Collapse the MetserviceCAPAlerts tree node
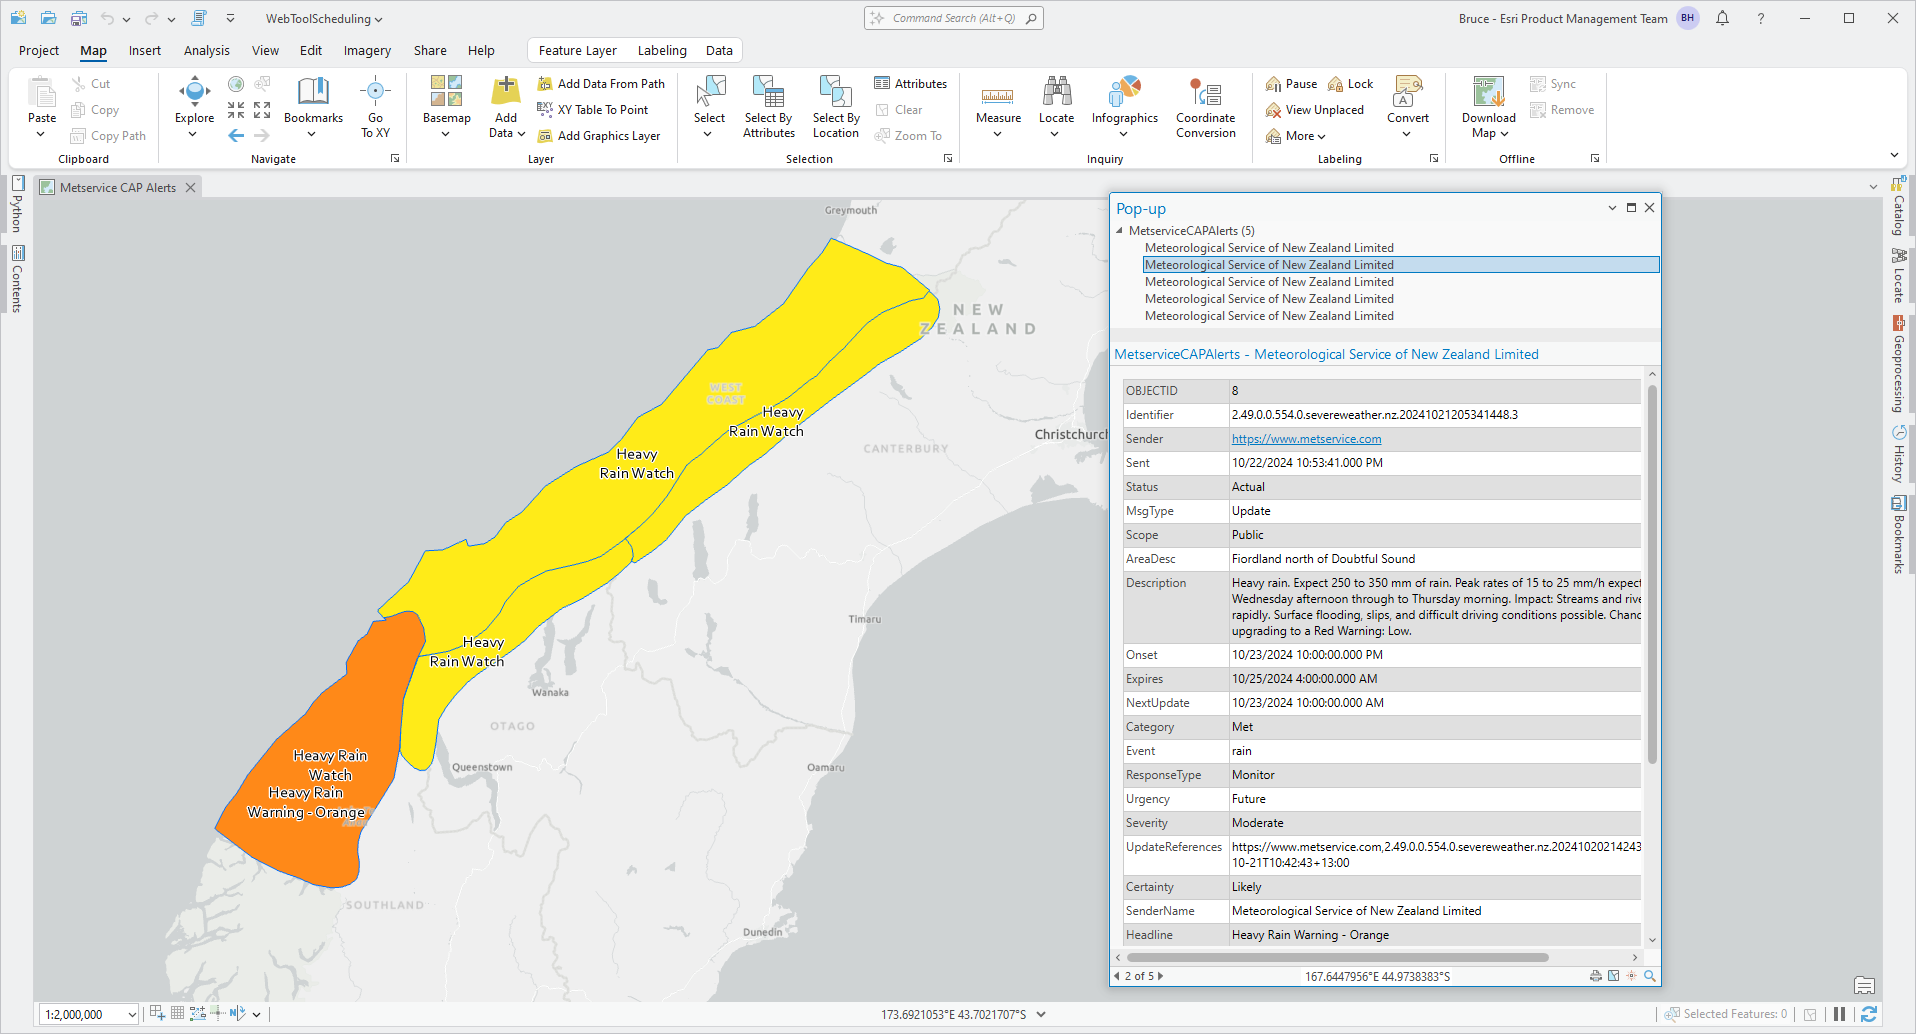The width and height of the screenshot is (1916, 1034). 1119,231
